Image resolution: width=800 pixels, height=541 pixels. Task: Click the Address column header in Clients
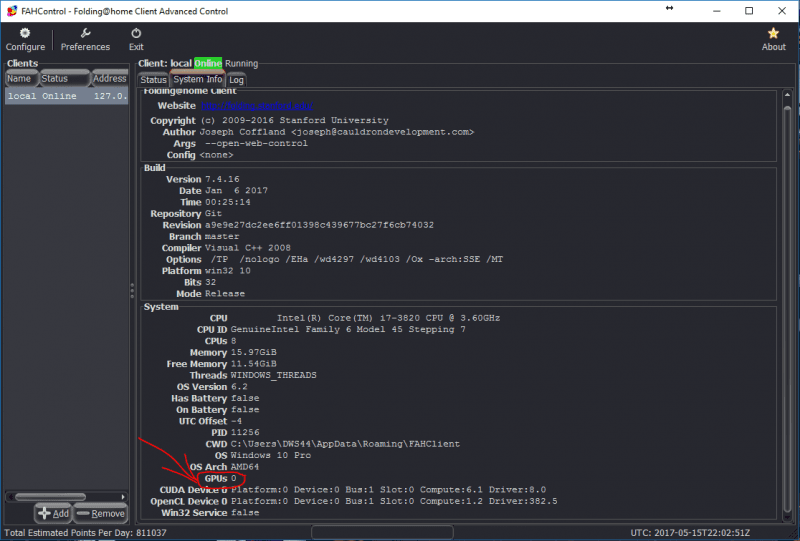109,79
